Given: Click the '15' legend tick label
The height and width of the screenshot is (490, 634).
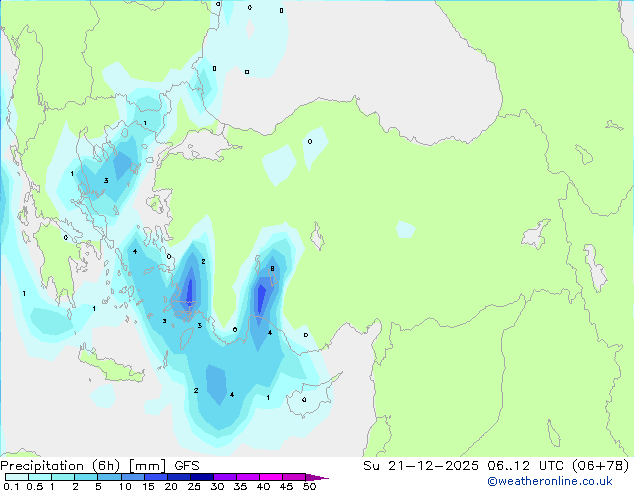Looking at the screenshot, I should 148,486.
